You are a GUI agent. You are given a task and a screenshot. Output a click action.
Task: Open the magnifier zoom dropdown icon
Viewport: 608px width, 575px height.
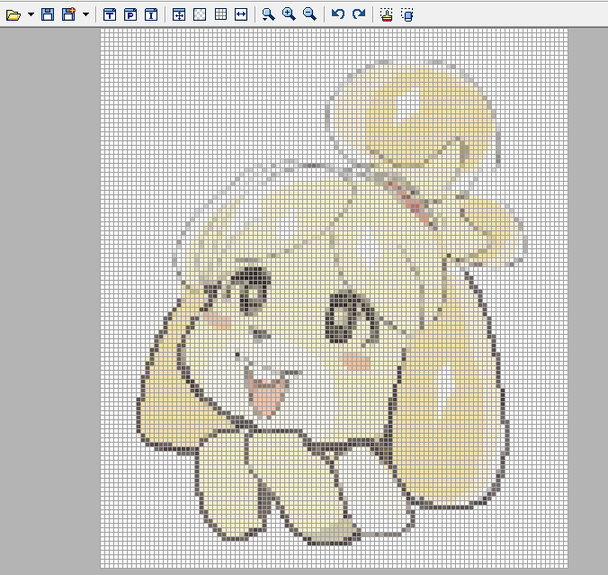pyautogui.click(x=268, y=15)
